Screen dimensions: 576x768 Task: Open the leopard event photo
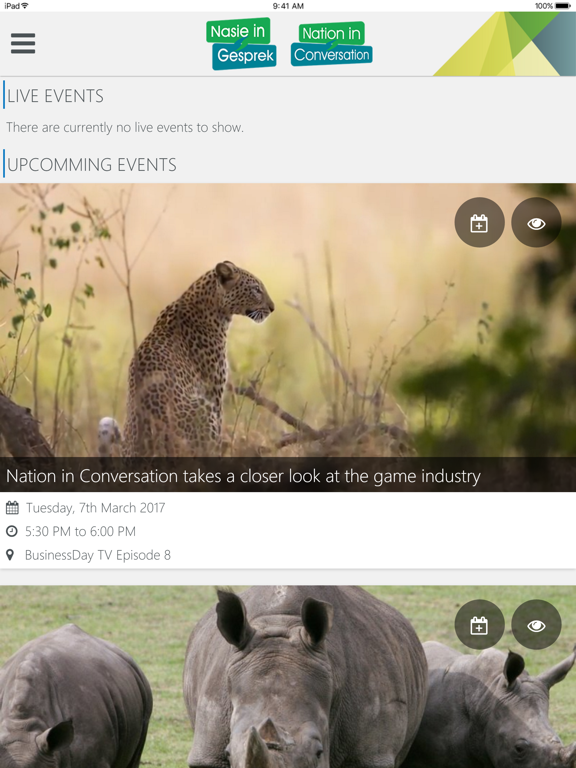tap(288, 337)
